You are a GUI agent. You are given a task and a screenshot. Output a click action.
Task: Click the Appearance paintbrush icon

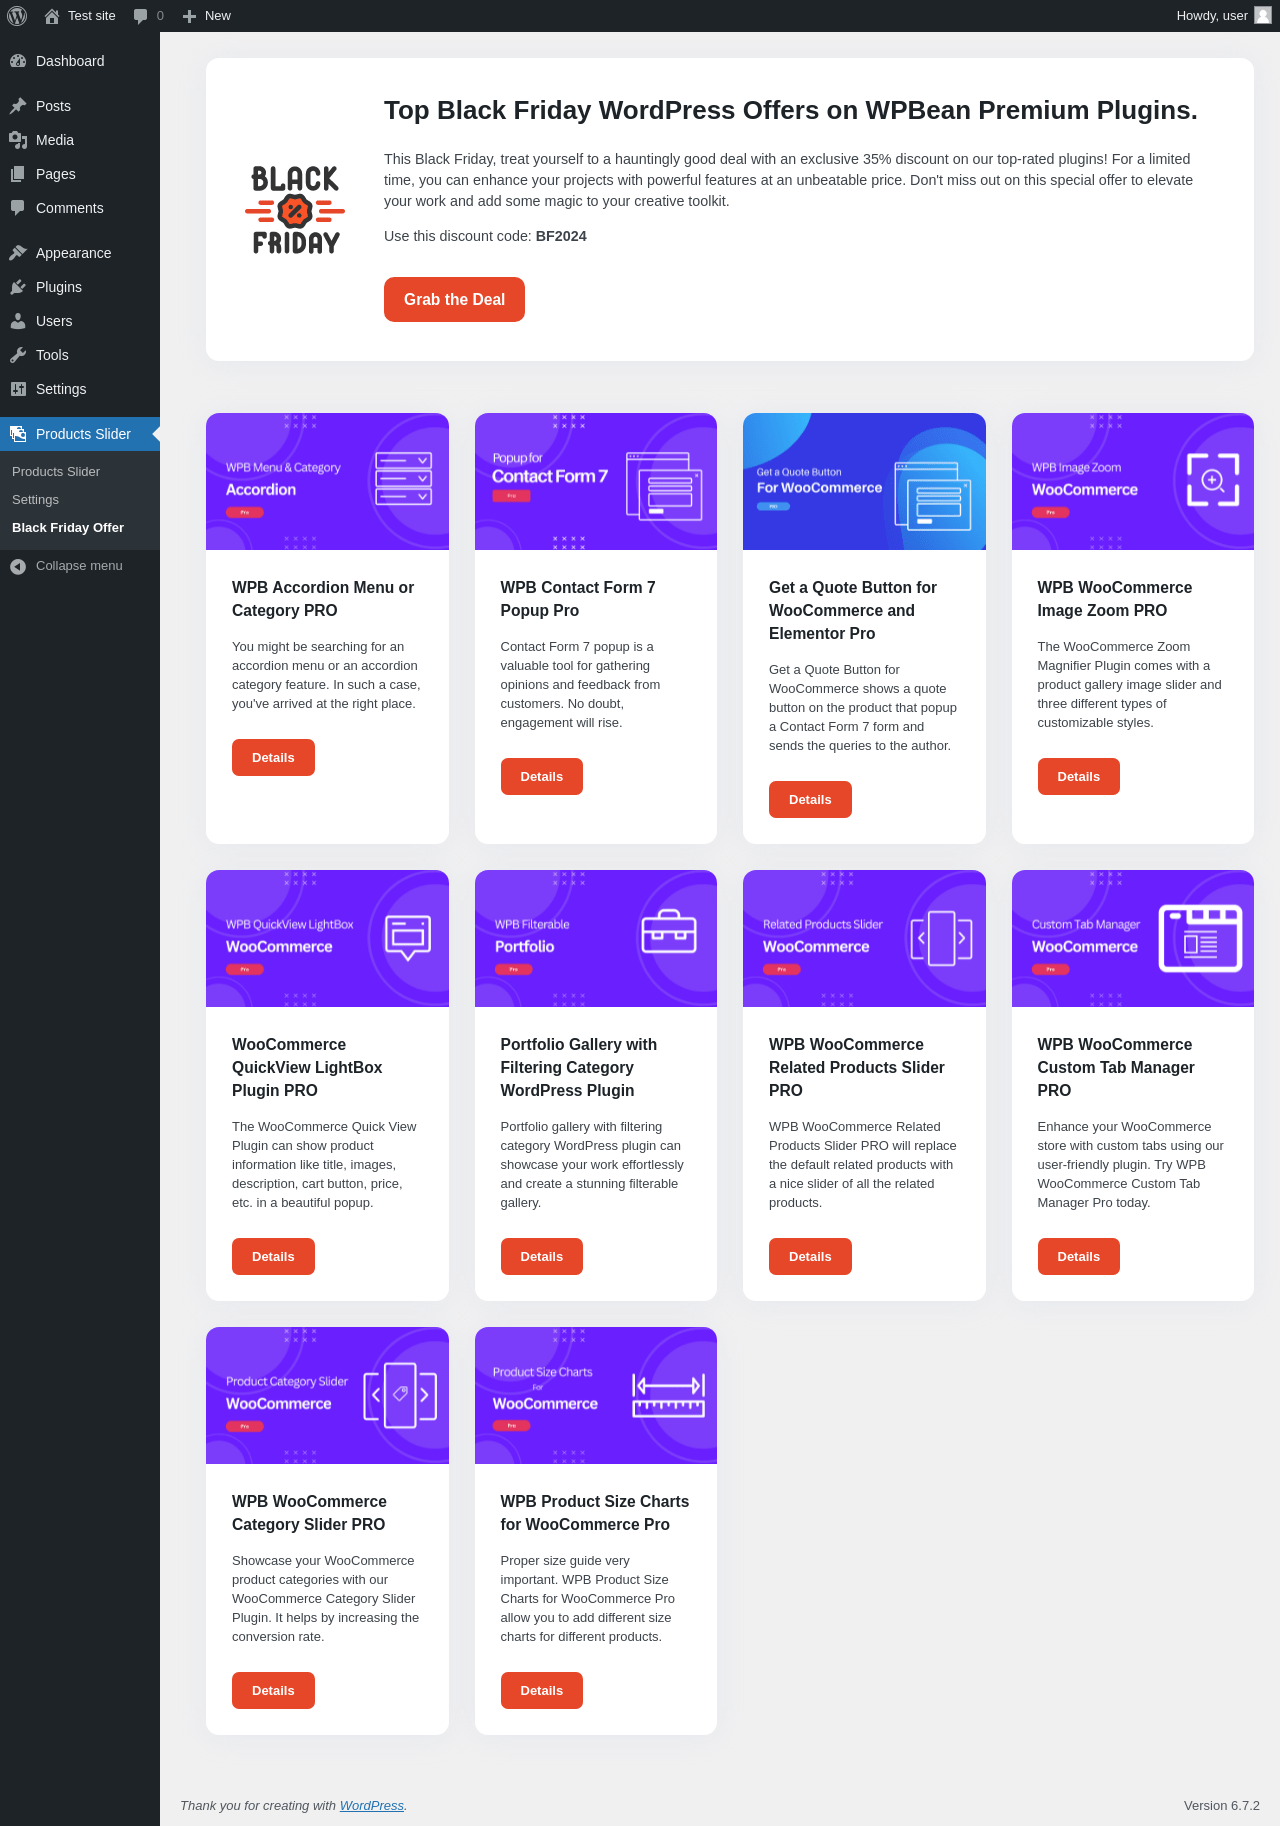click(18, 253)
